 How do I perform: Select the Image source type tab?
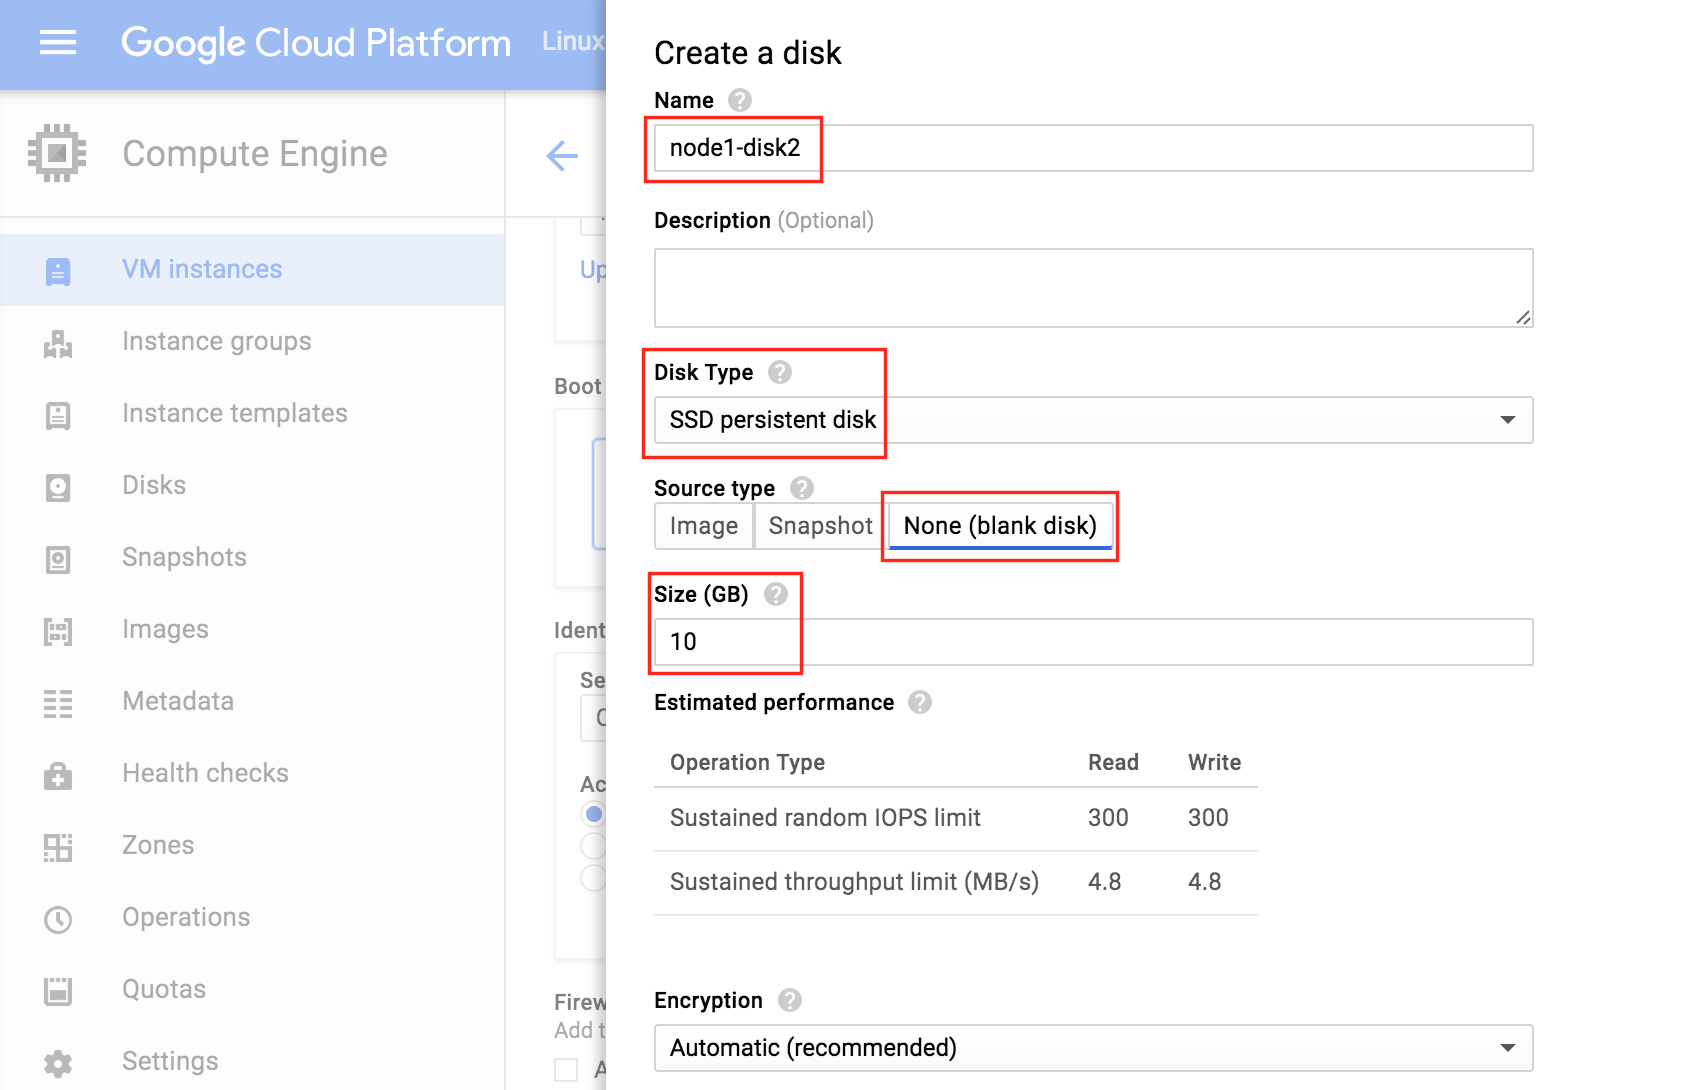click(704, 526)
